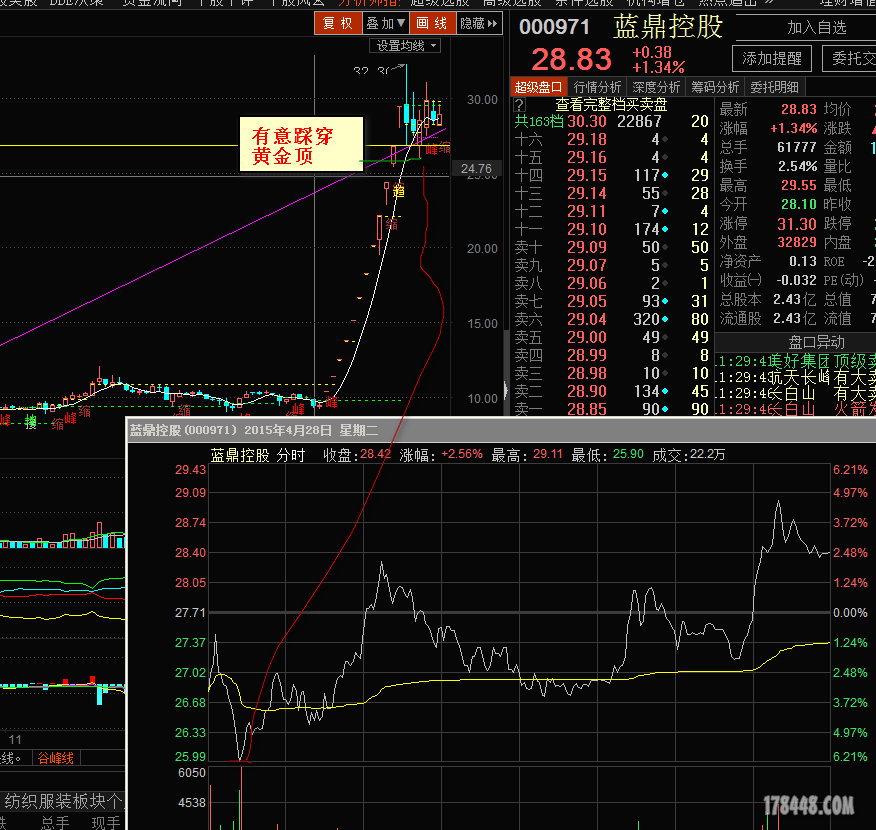Screen dimensions: 876x830
Task: Collapse the side panel with the divider arrow
Action: coord(506,390)
